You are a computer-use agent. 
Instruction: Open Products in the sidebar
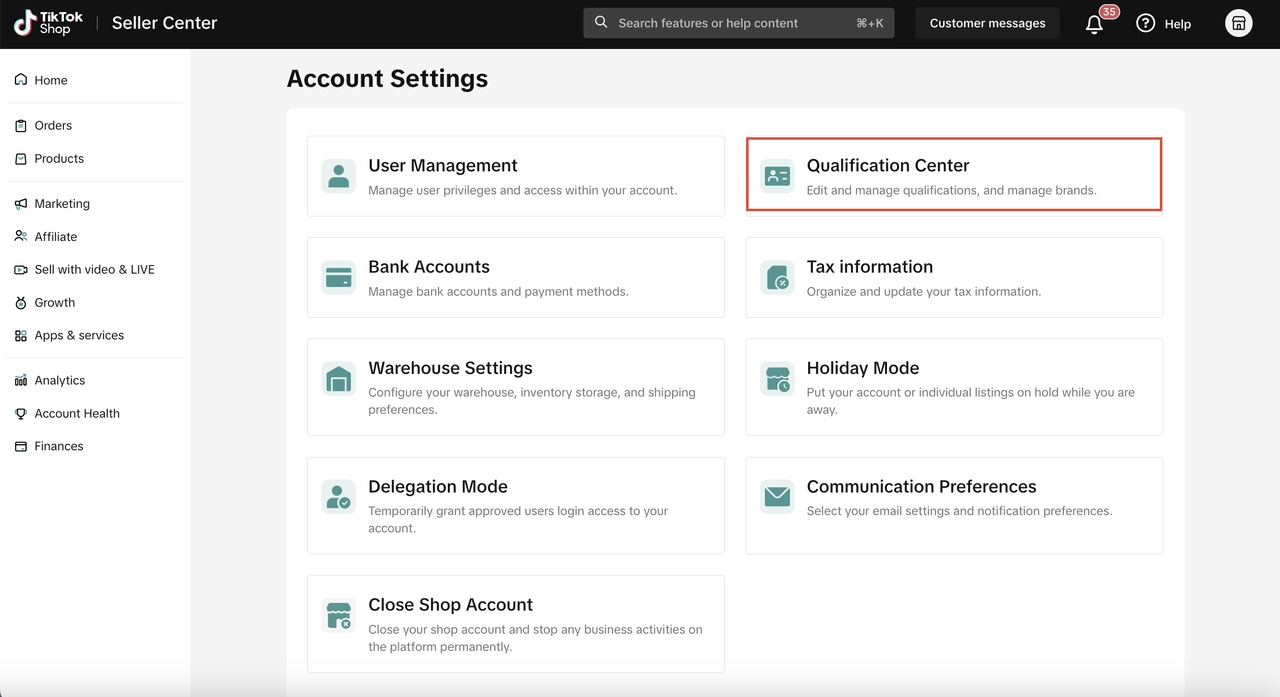(59, 158)
